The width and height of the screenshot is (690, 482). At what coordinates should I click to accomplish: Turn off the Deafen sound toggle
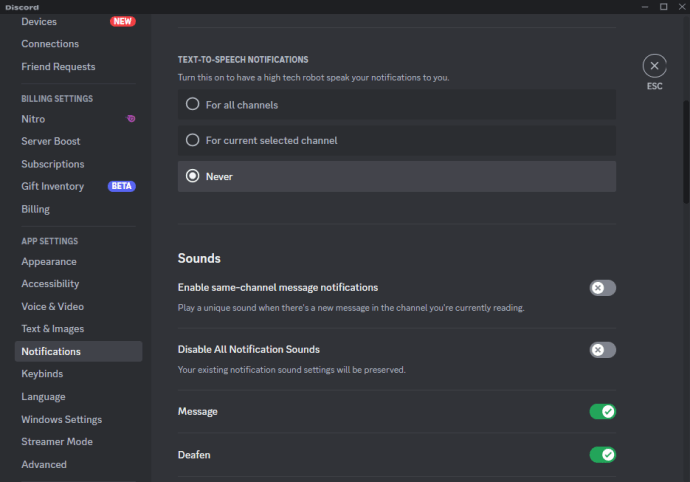(x=602, y=455)
